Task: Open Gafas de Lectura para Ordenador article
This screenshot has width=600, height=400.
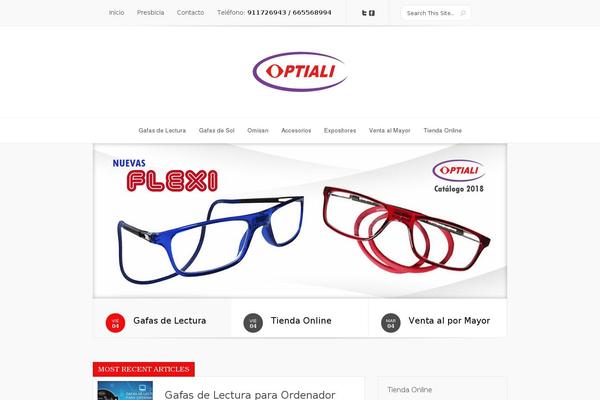Action: tap(250, 395)
